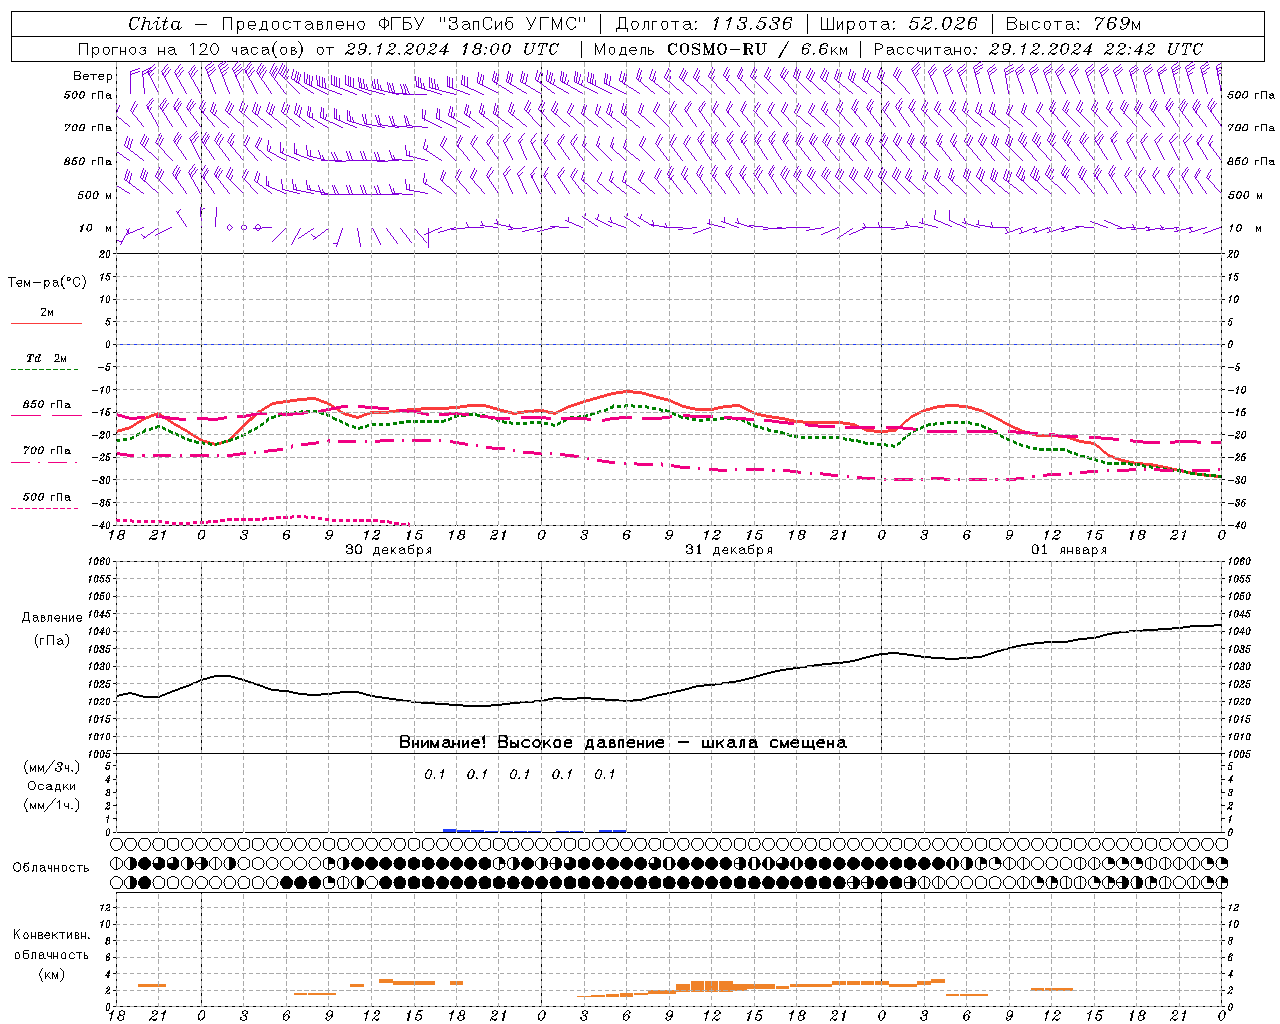Click the date label "30 декабря"
This screenshot has height=1024, width=1280.
pos(389,550)
